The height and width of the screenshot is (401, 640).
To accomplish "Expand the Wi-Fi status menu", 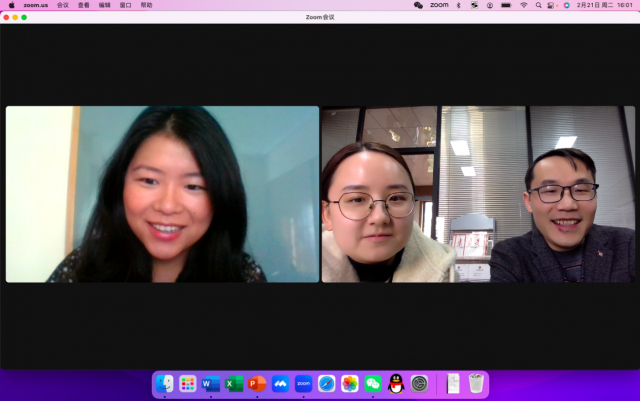I will pos(523,5).
